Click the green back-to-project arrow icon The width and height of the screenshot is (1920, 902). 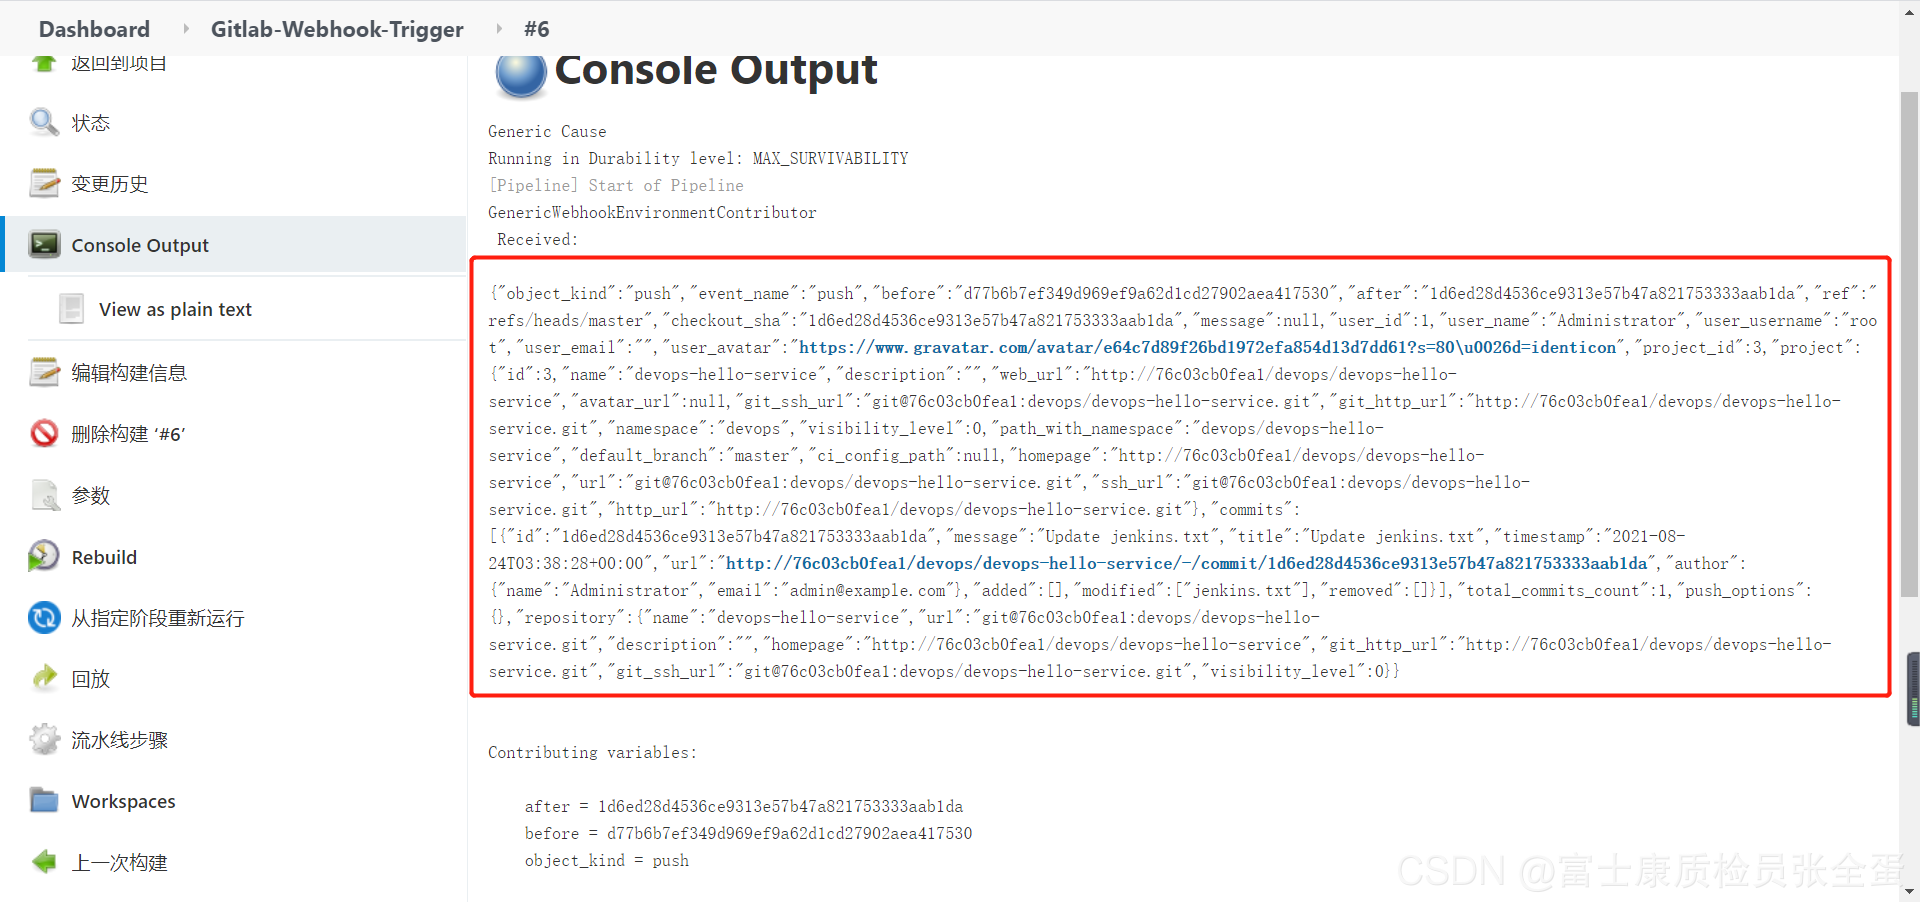pyautogui.click(x=44, y=64)
